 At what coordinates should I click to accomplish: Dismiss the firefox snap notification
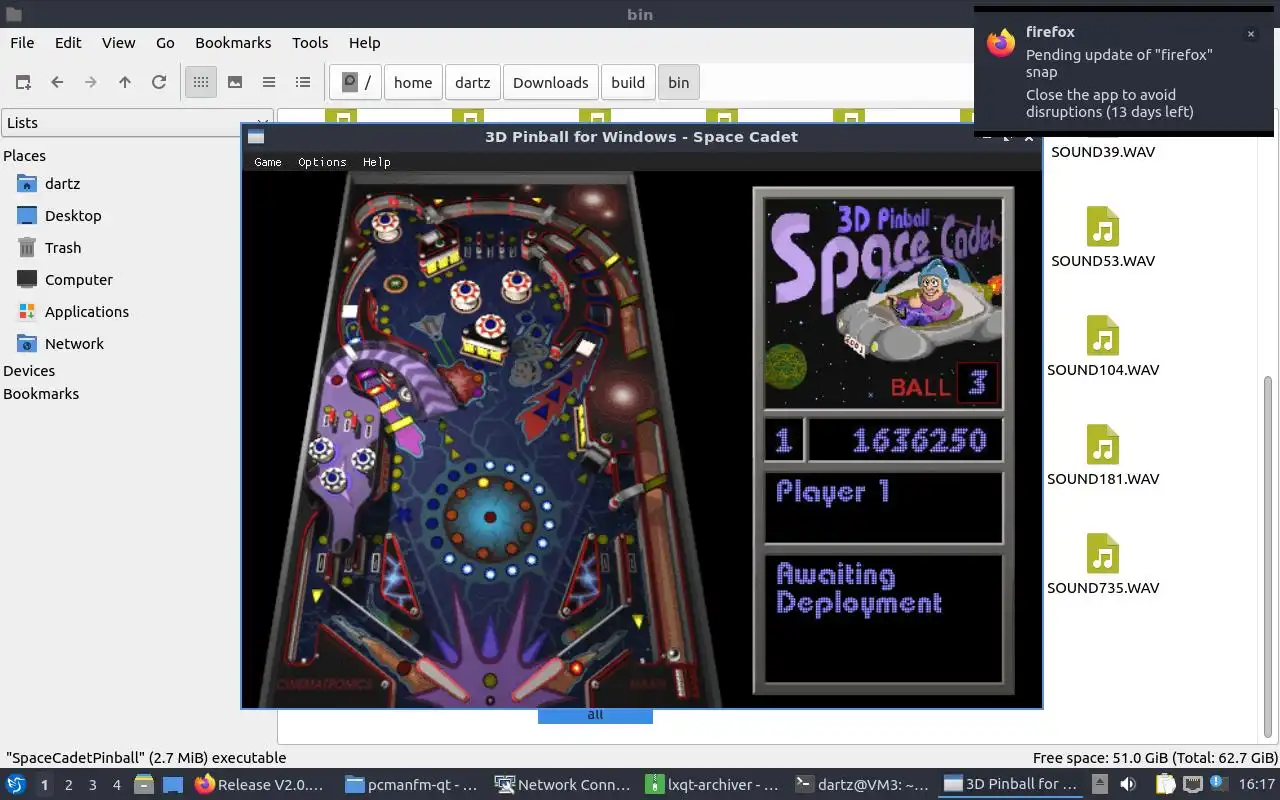1250,34
